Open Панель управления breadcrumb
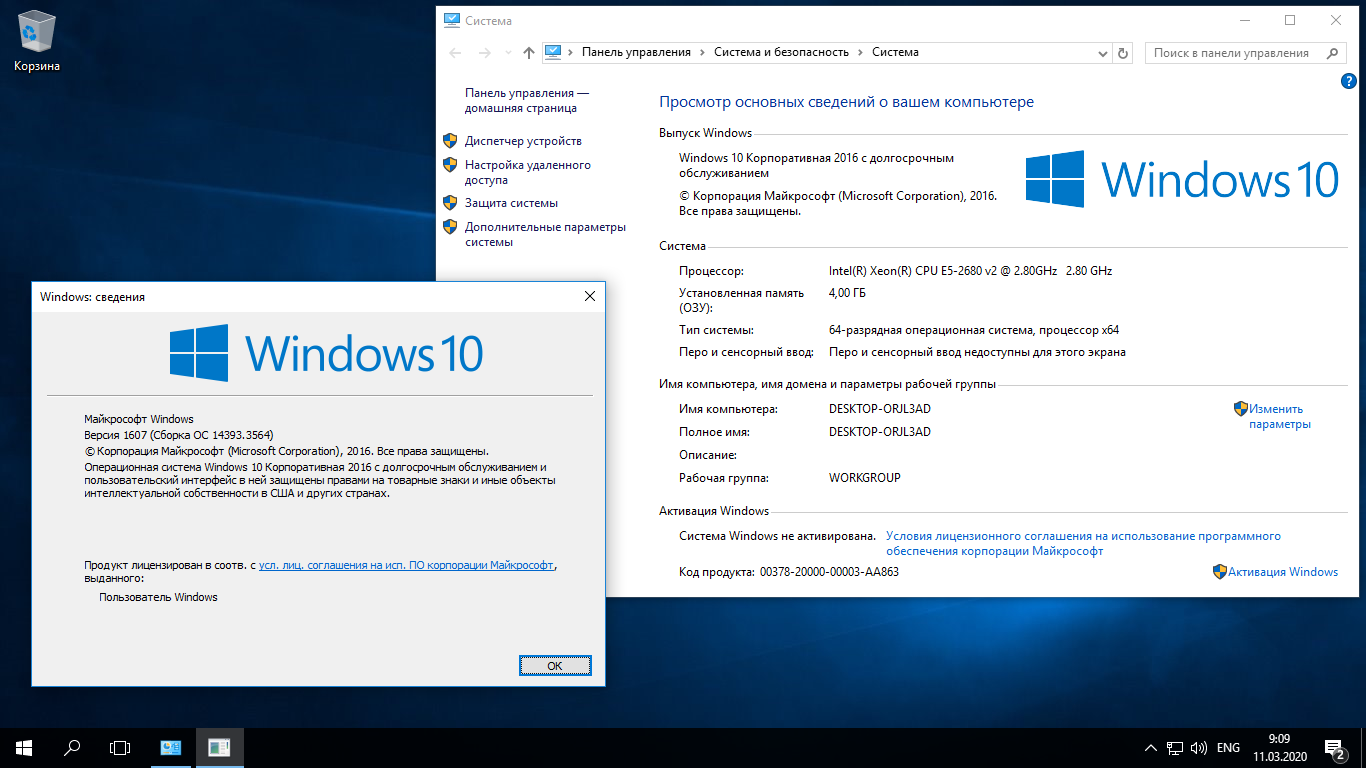Screen dimensions: 1366x768 click(636, 52)
